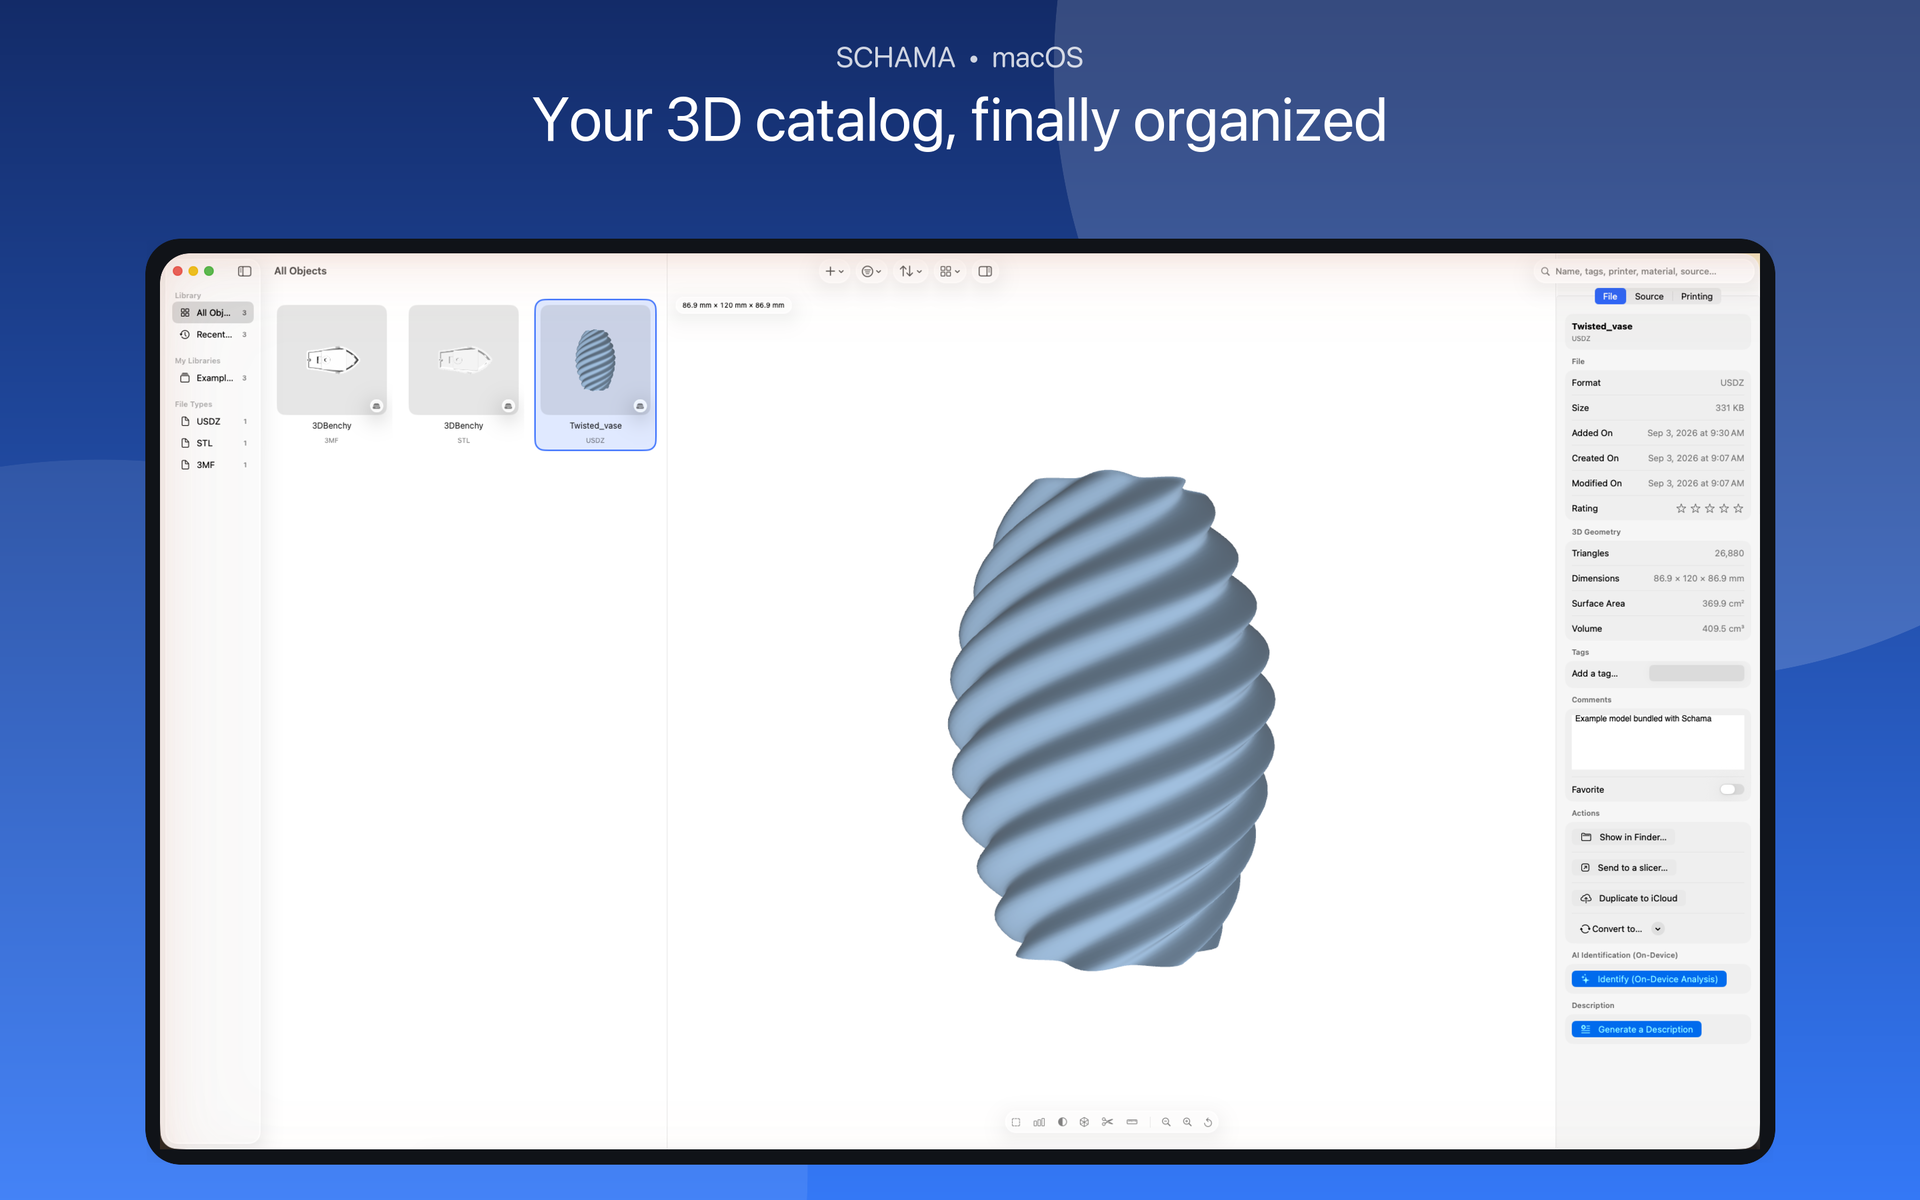Click the badge icon on the 3DBenchy STL thumbnail

tap(508, 406)
